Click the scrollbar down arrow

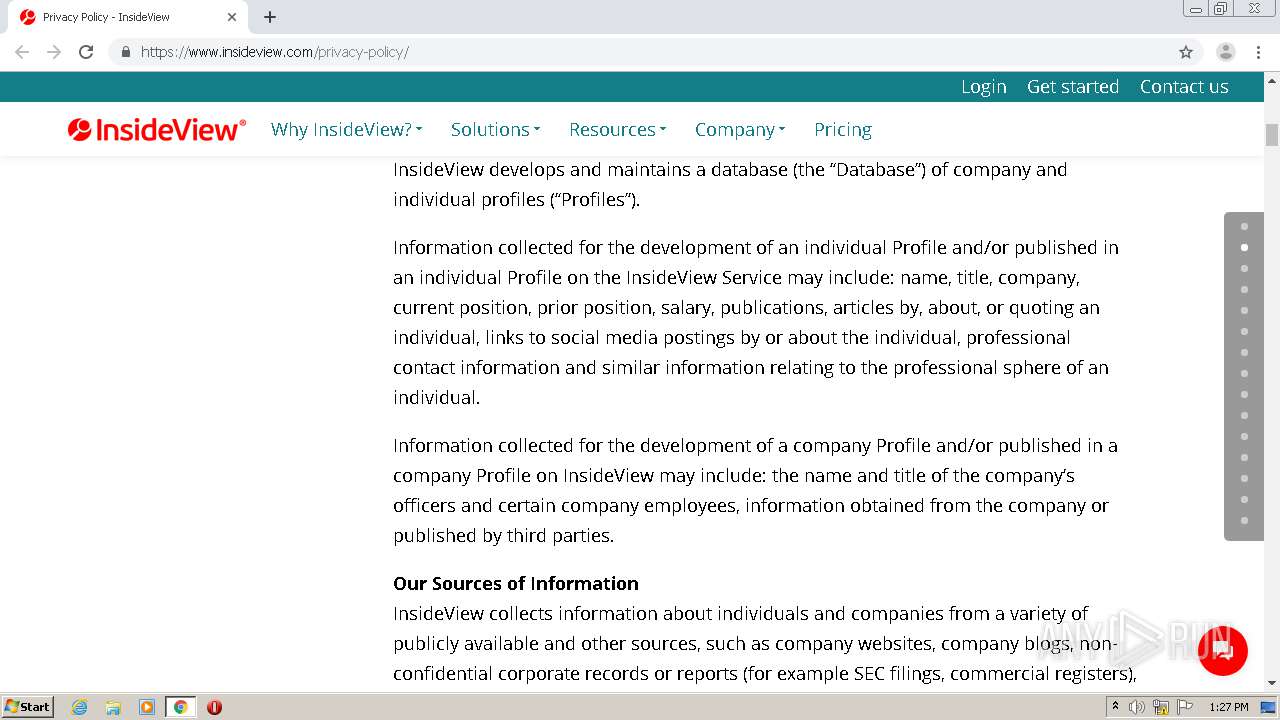1272,683
